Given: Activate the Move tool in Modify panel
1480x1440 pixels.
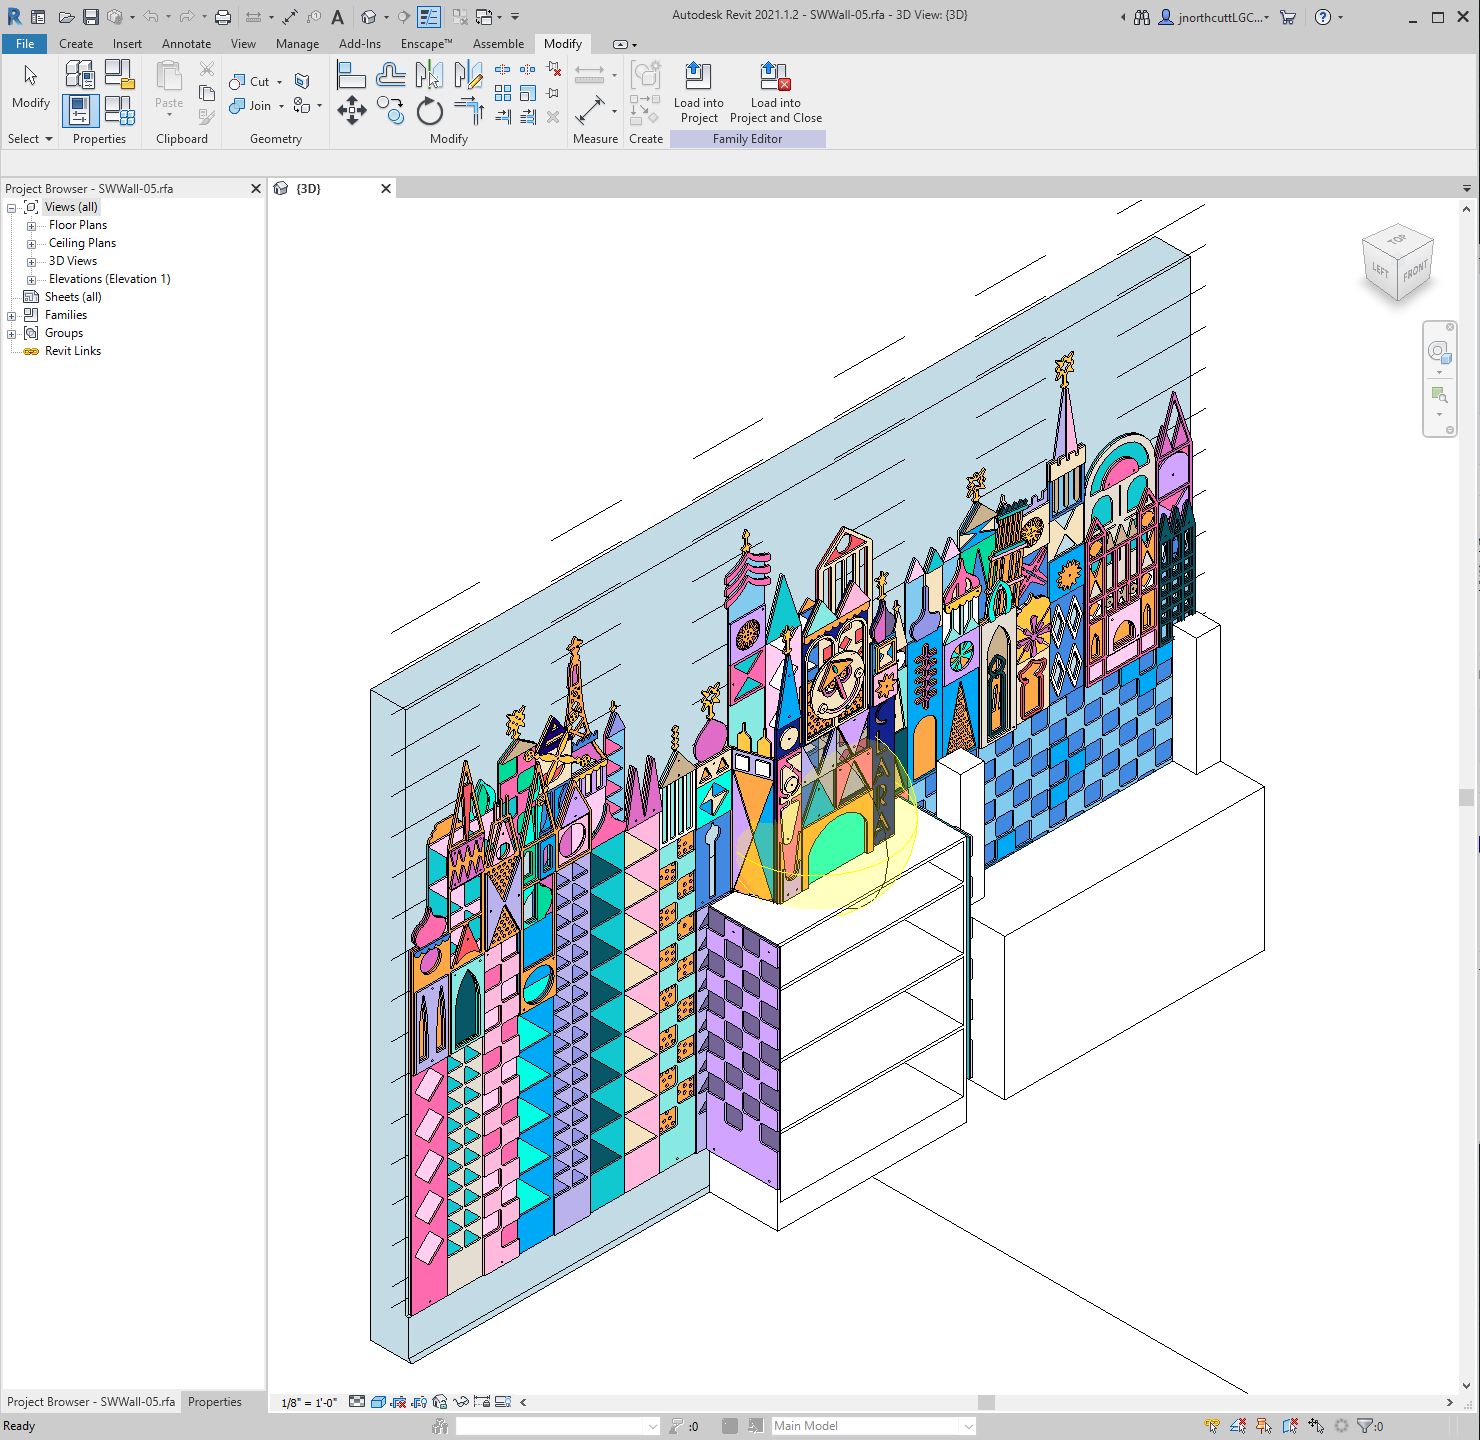Looking at the screenshot, I should point(352,110).
